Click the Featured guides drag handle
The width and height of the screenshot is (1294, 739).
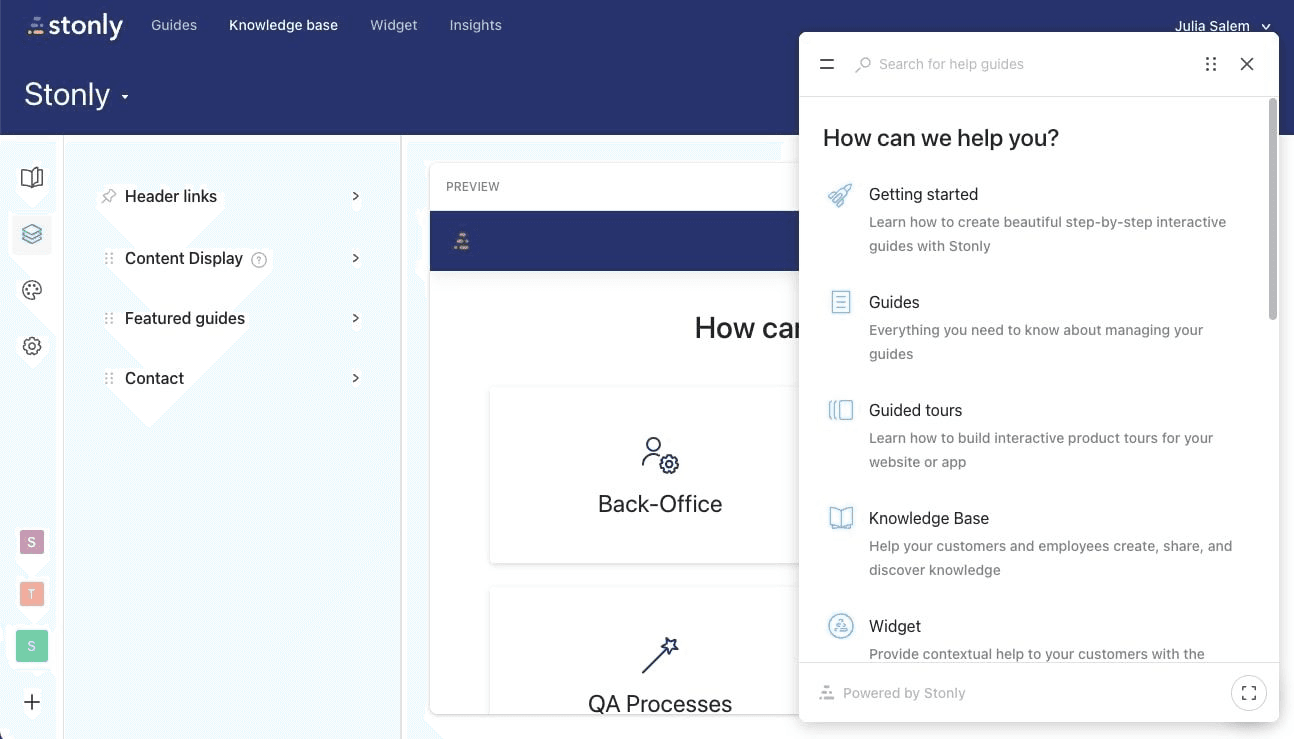tap(109, 318)
